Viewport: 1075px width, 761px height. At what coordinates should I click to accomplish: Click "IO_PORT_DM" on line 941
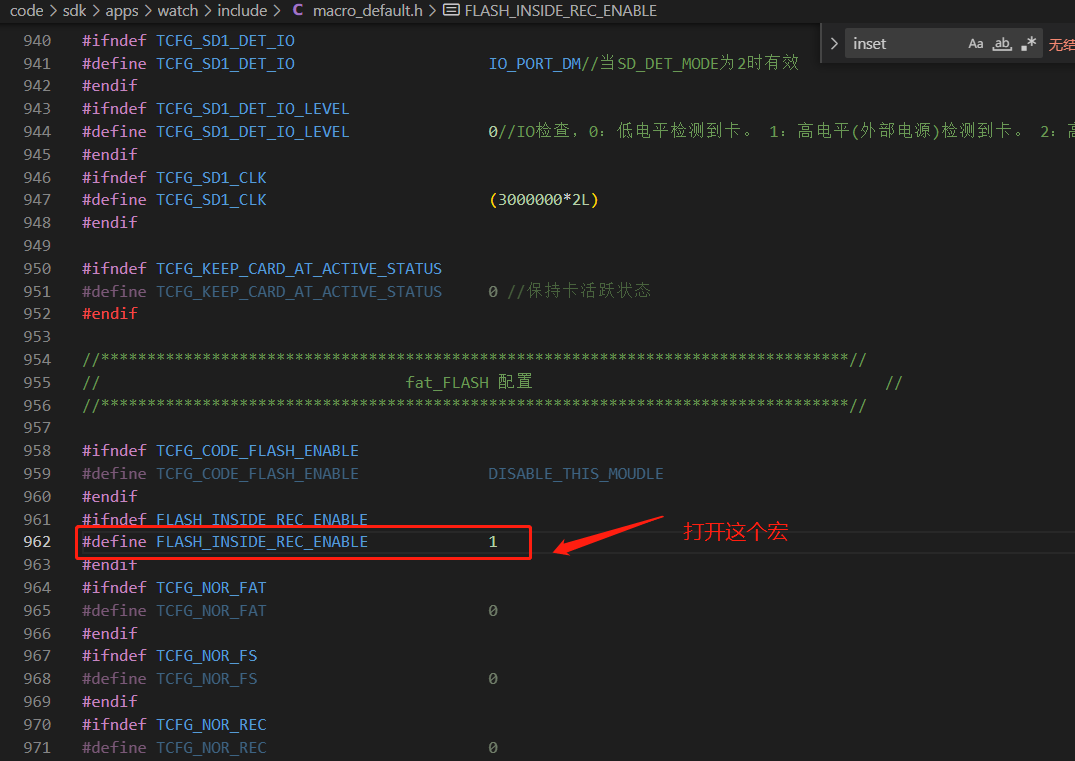click(x=535, y=64)
